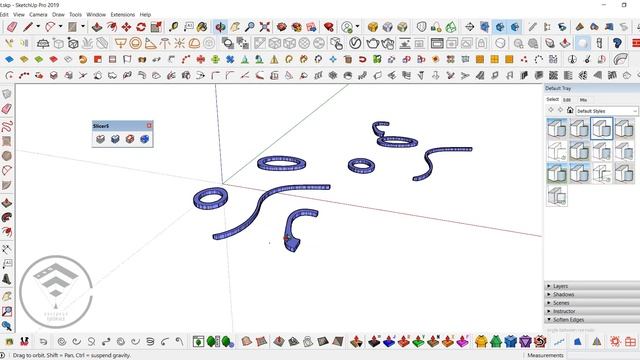
Task: Click the first Slicer5 toolbar icon
Action: (100, 139)
